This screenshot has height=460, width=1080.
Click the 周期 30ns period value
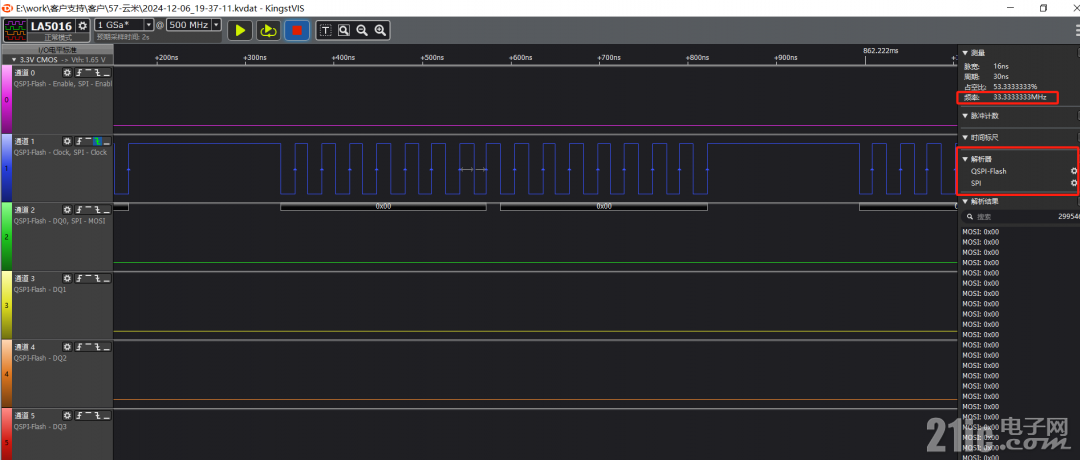(1000, 76)
